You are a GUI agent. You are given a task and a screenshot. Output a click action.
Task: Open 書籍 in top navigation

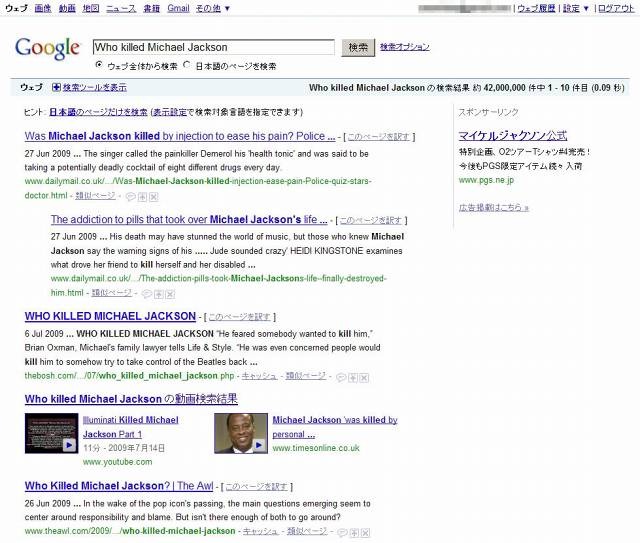point(151,8)
